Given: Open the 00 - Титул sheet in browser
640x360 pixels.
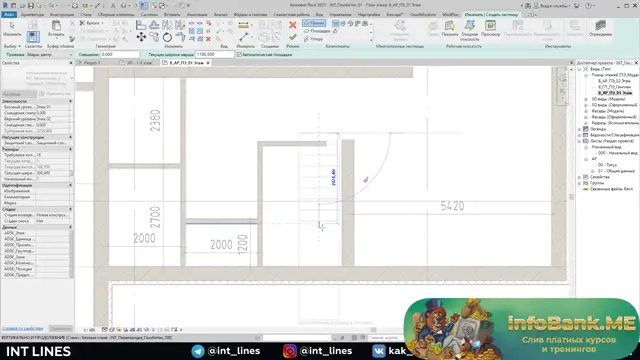Looking at the screenshot, I should pos(607,165).
